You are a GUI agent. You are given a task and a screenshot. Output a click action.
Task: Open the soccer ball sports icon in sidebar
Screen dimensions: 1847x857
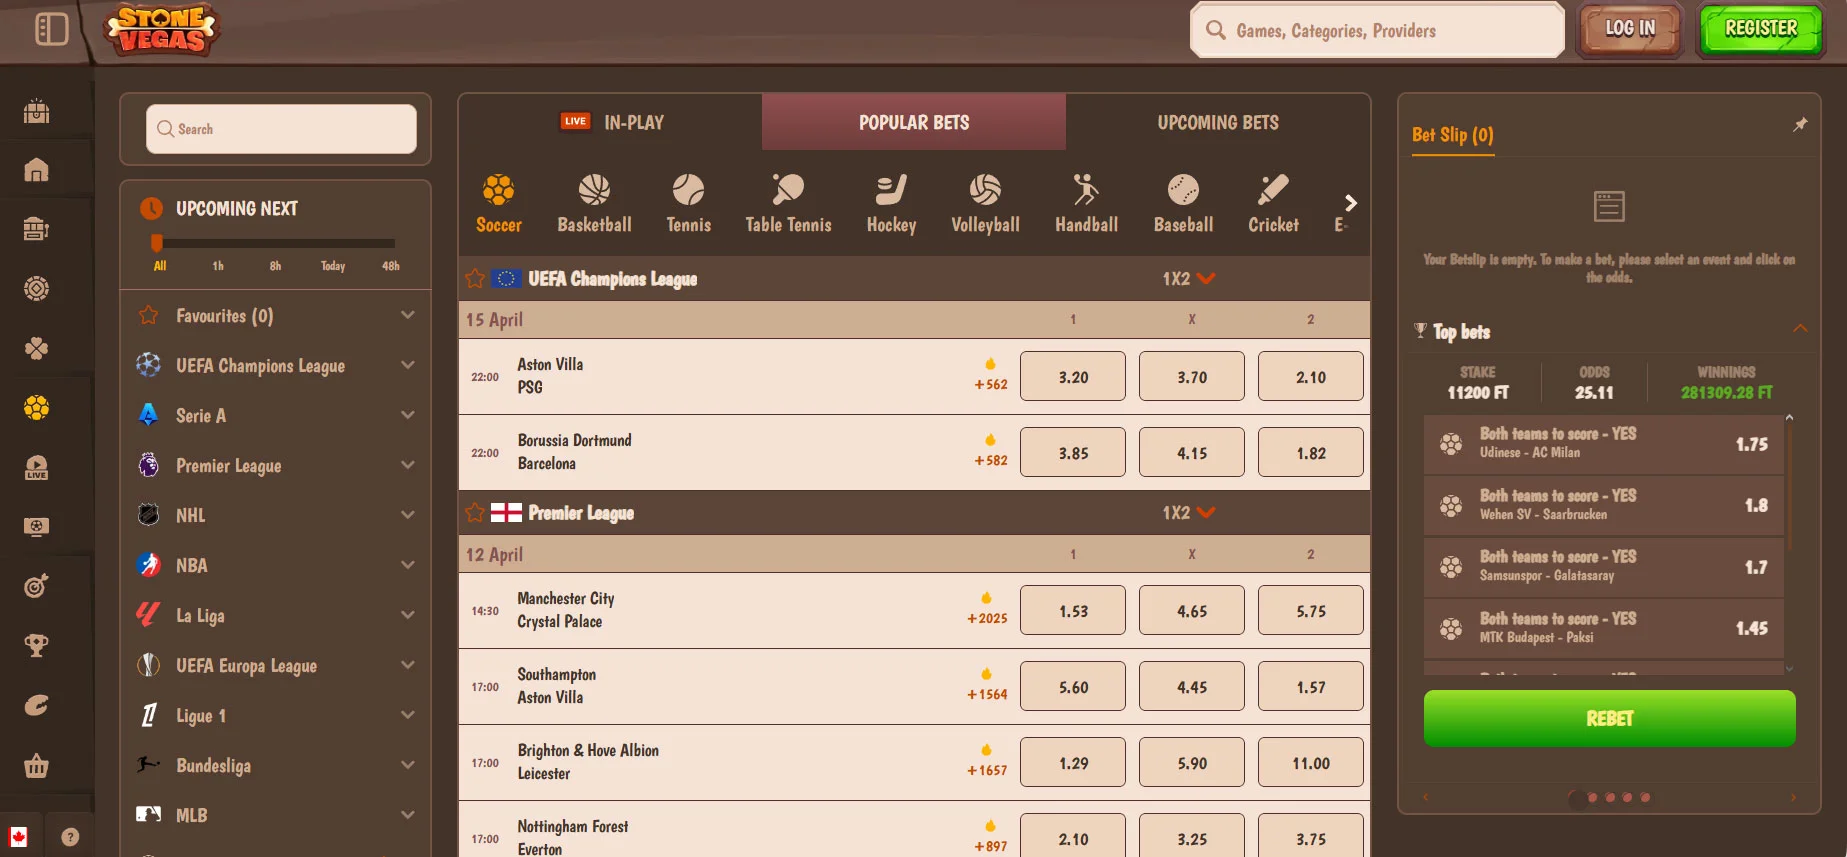(x=36, y=408)
